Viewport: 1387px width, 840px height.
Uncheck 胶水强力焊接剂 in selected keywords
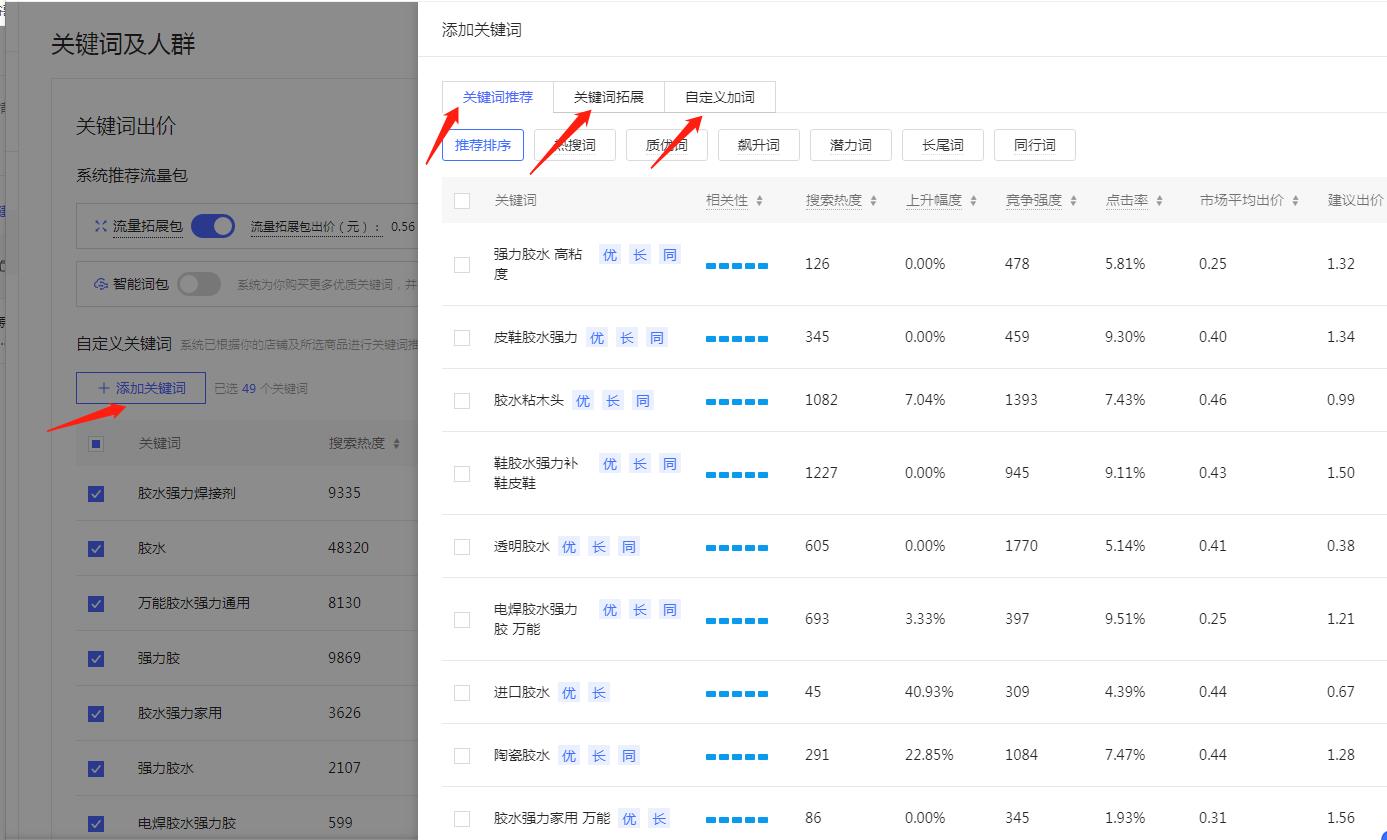96,494
